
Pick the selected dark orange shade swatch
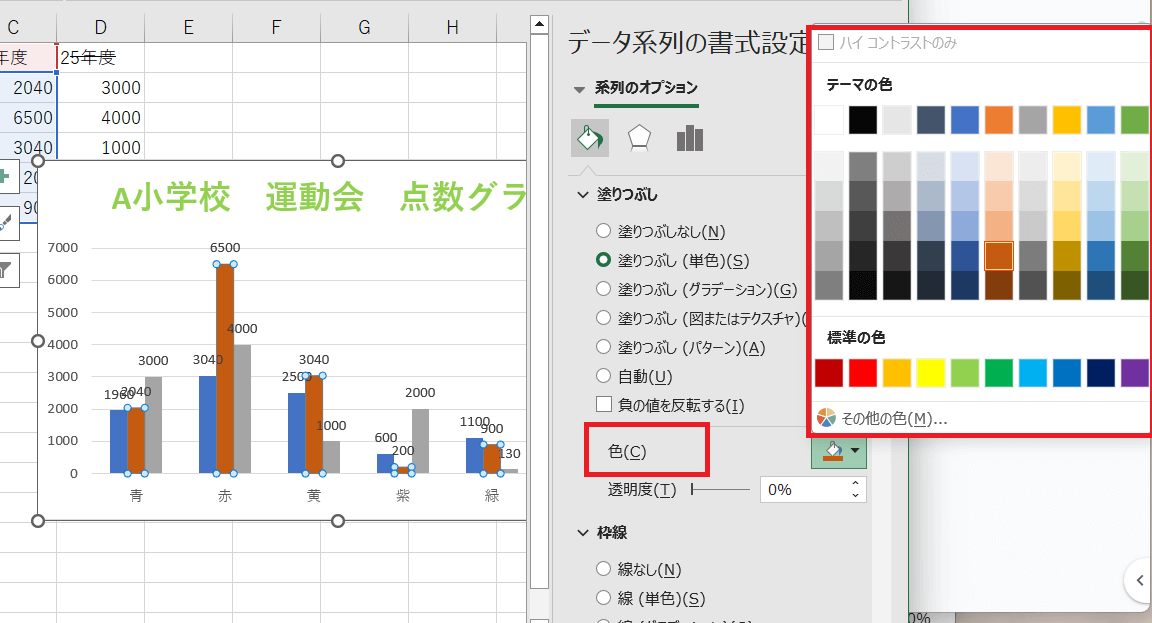point(998,256)
